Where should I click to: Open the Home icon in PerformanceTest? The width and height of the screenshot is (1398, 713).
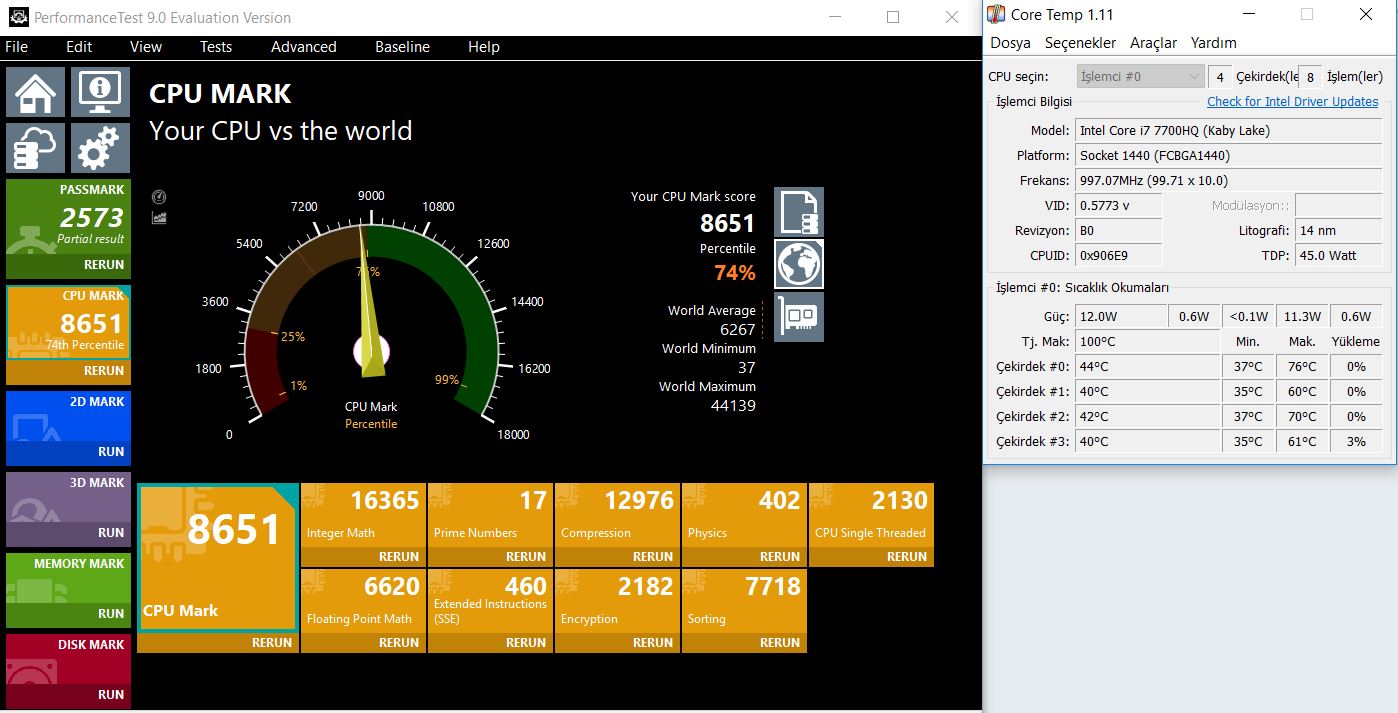[36, 92]
